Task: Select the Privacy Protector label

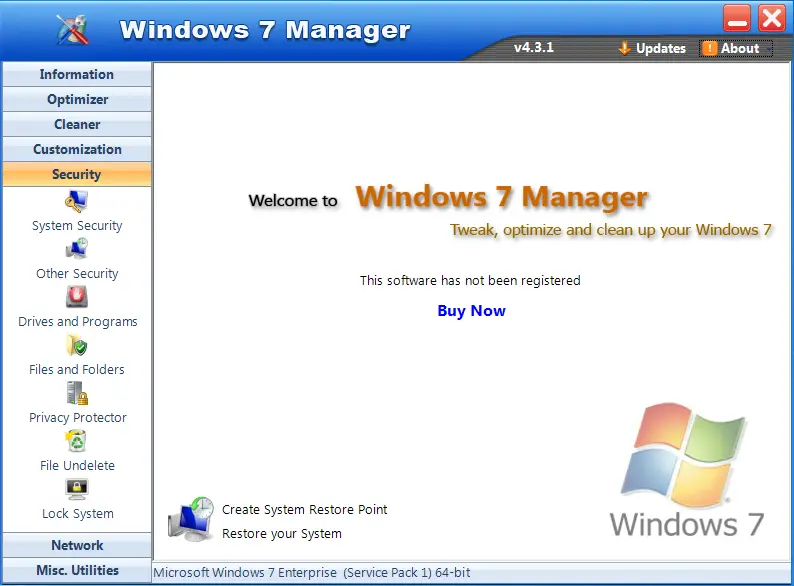Action: click(77, 418)
